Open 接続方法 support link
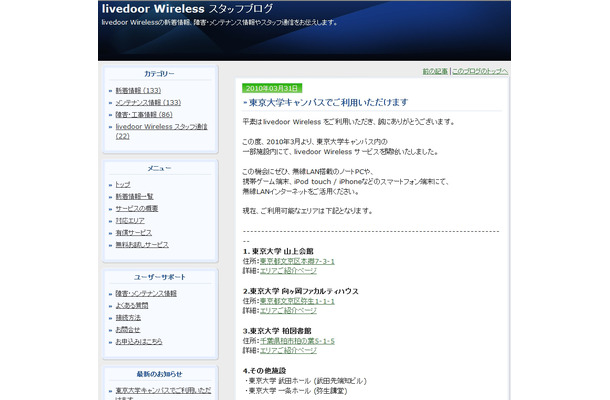This screenshot has width=610, height=400. 128,318
